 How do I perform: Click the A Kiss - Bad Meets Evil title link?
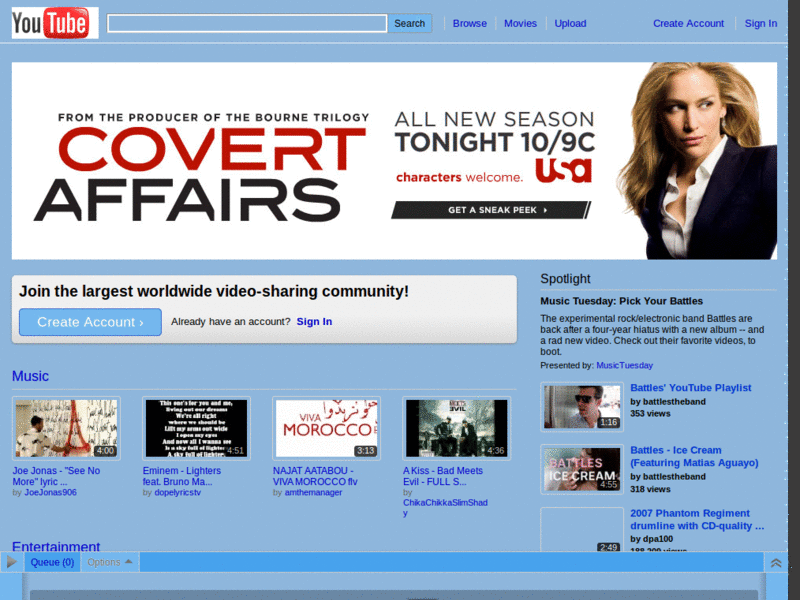point(443,476)
